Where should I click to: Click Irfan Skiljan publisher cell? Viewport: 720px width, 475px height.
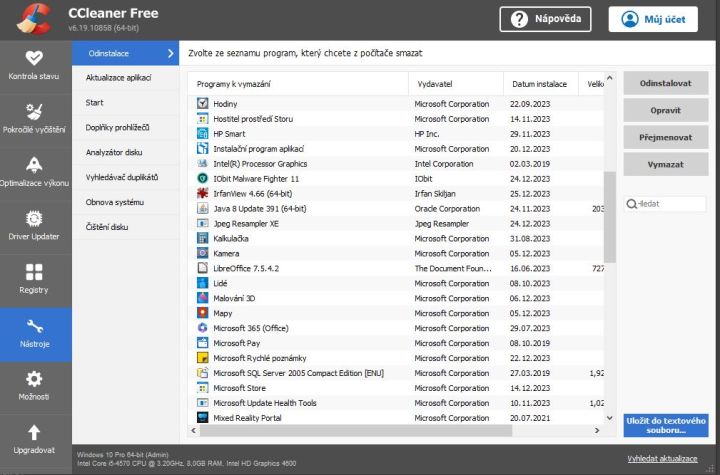click(x=435, y=193)
